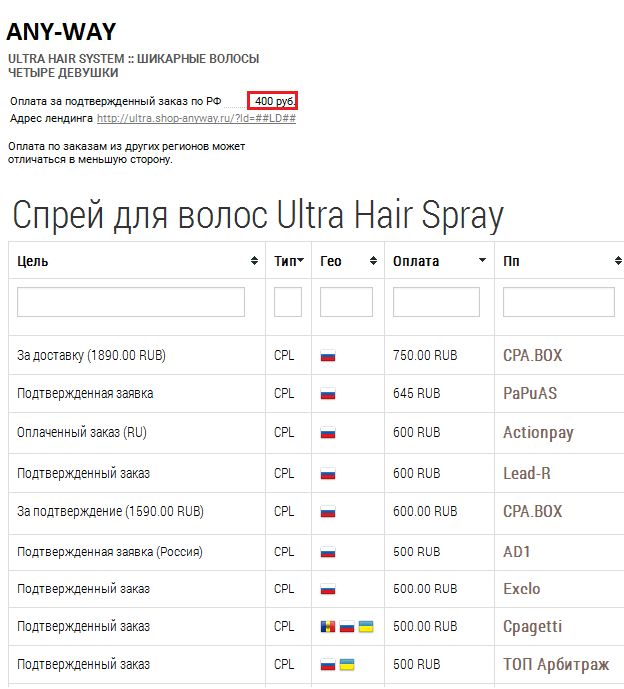The image size is (624, 689).
Task: Open the PaPuAS partner network link
Action: coord(530,393)
